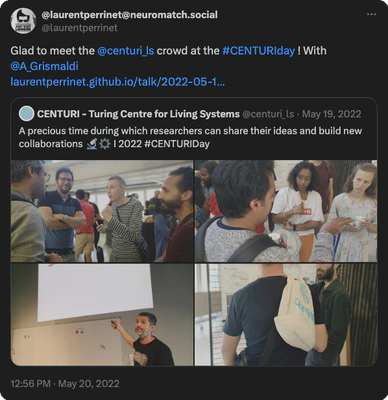Image resolution: width=388 pixels, height=400 pixels.
Task: Click the microscope emoji in the quoted tweet
Action: click(x=92, y=144)
